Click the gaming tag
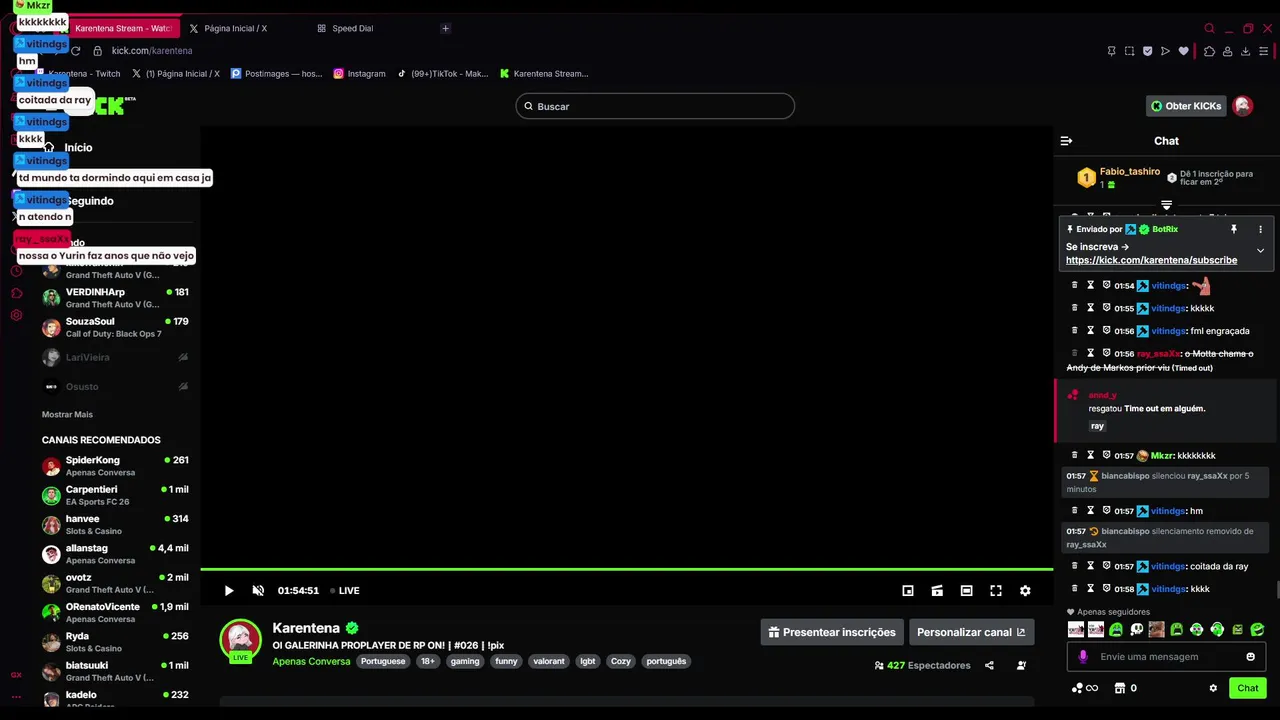 click(x=465, y=661)
